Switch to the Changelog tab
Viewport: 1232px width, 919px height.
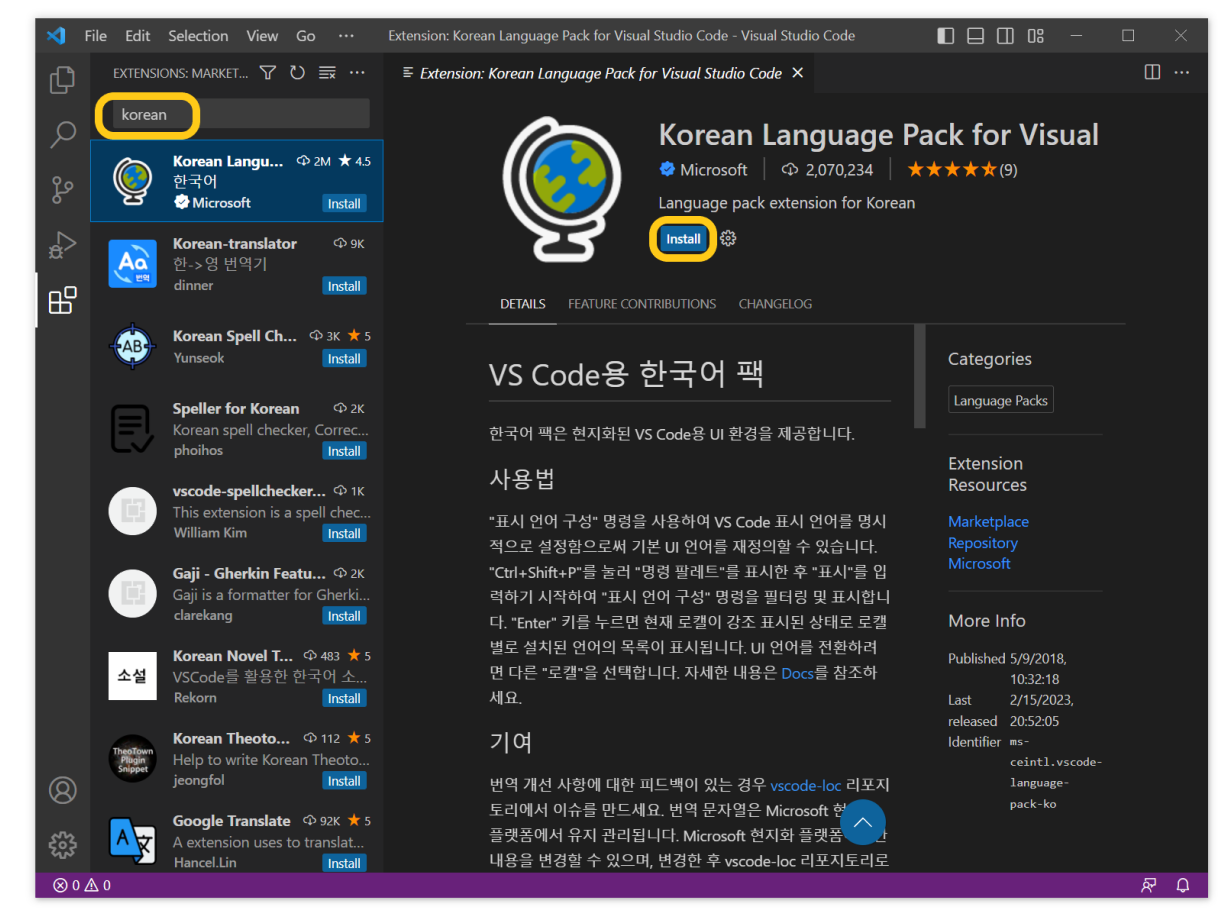pyautogui.click(x=775, y=304)
